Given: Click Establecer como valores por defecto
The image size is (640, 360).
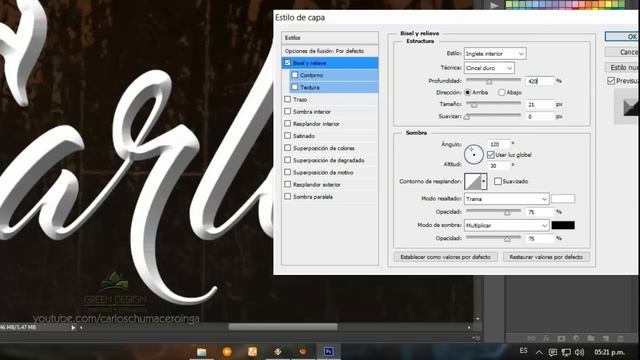Looking at the screenshot, I should 445,257.
